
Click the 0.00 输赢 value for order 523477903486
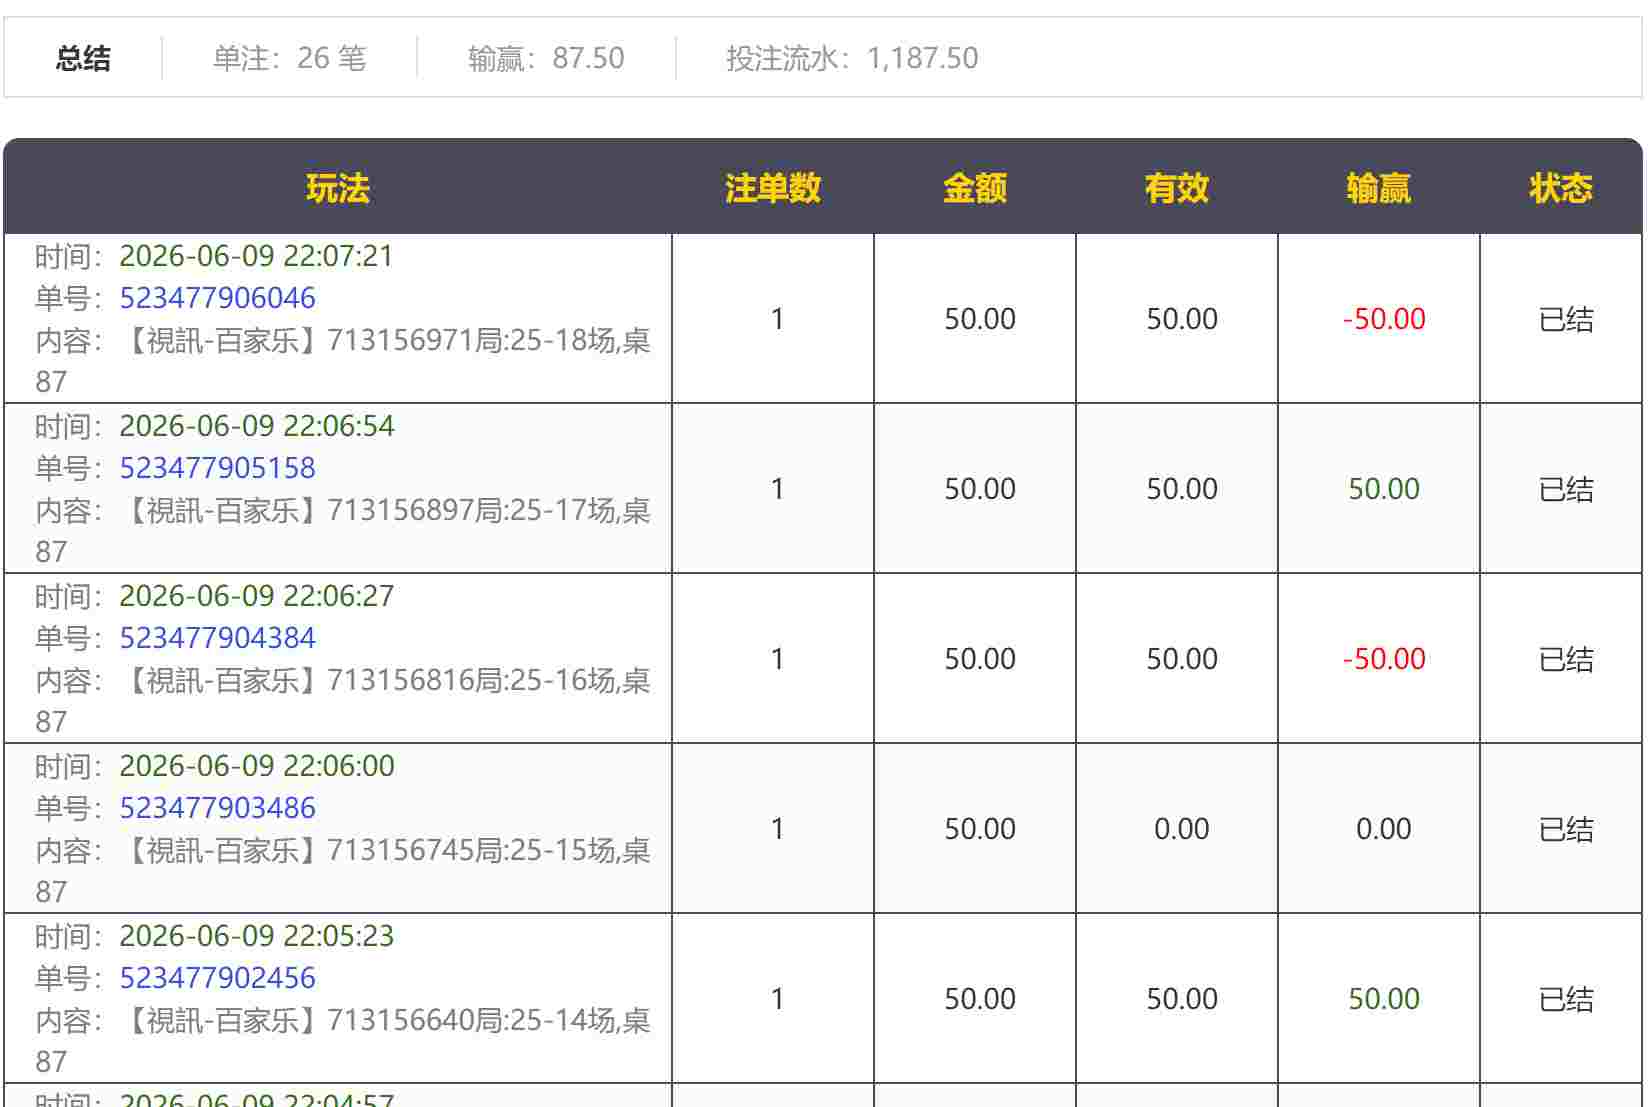pos(1384,829)
